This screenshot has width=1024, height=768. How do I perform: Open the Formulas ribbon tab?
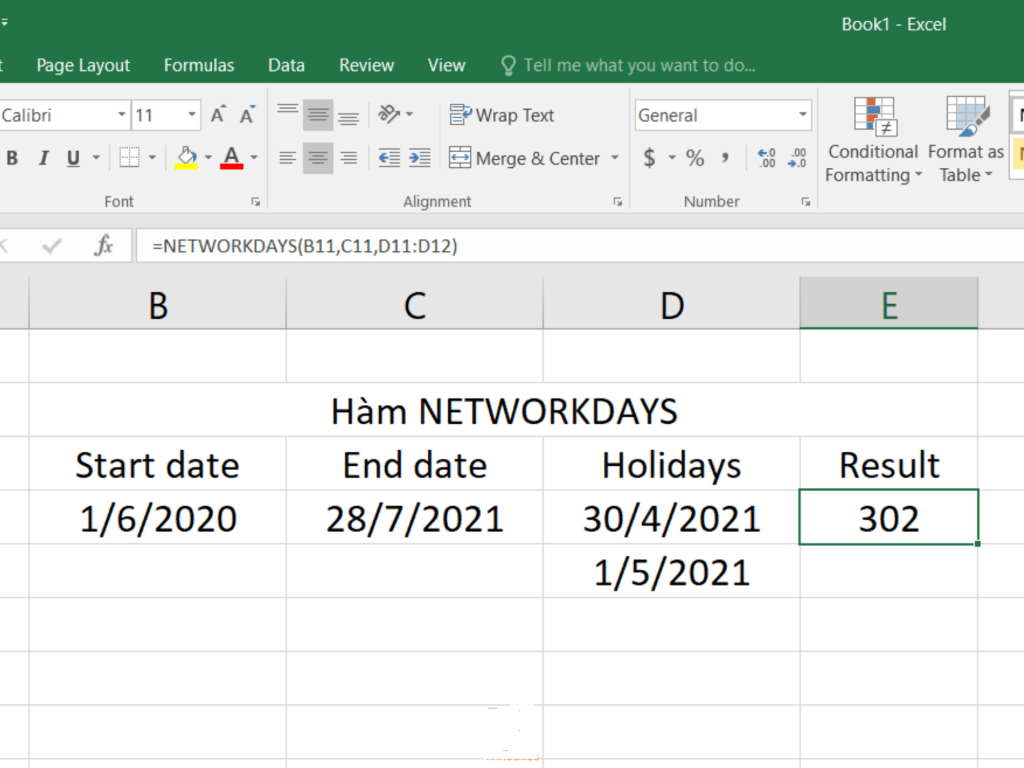tap(199, 65)
